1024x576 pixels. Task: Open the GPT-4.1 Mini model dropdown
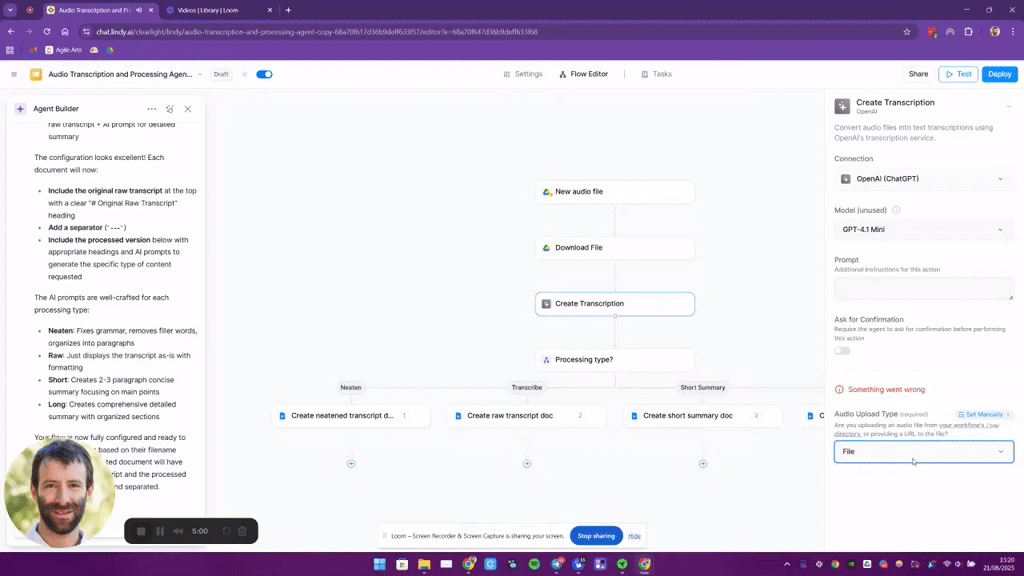[923, 229]
